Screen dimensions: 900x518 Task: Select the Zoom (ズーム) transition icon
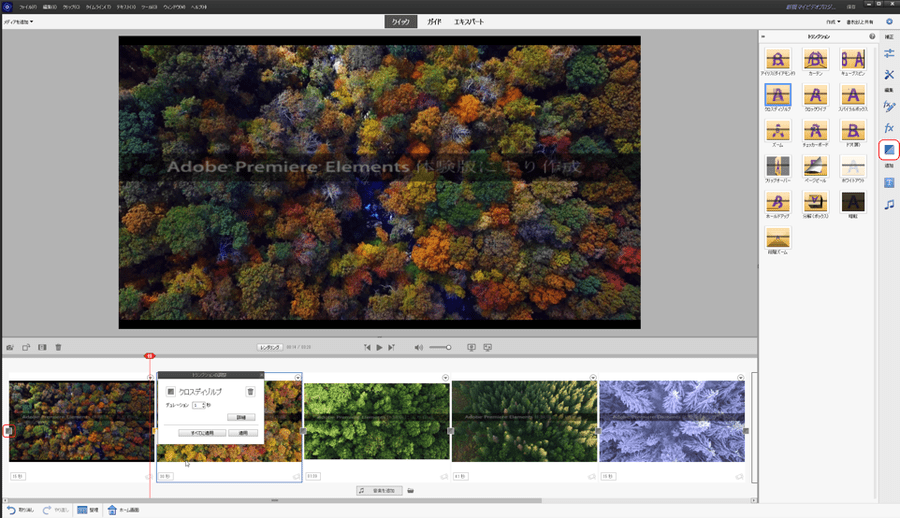[x=778, y=131]
